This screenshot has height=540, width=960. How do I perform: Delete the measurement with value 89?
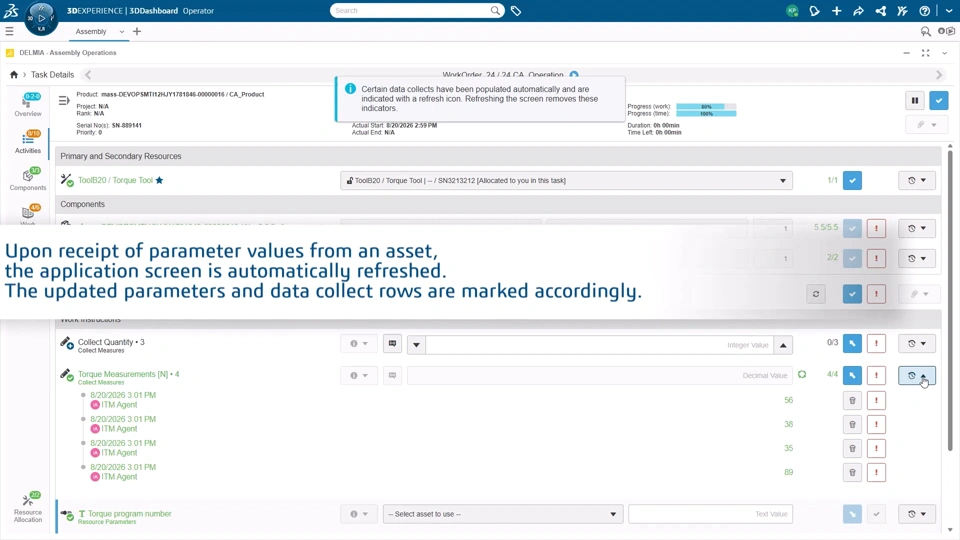click(852, 472)
